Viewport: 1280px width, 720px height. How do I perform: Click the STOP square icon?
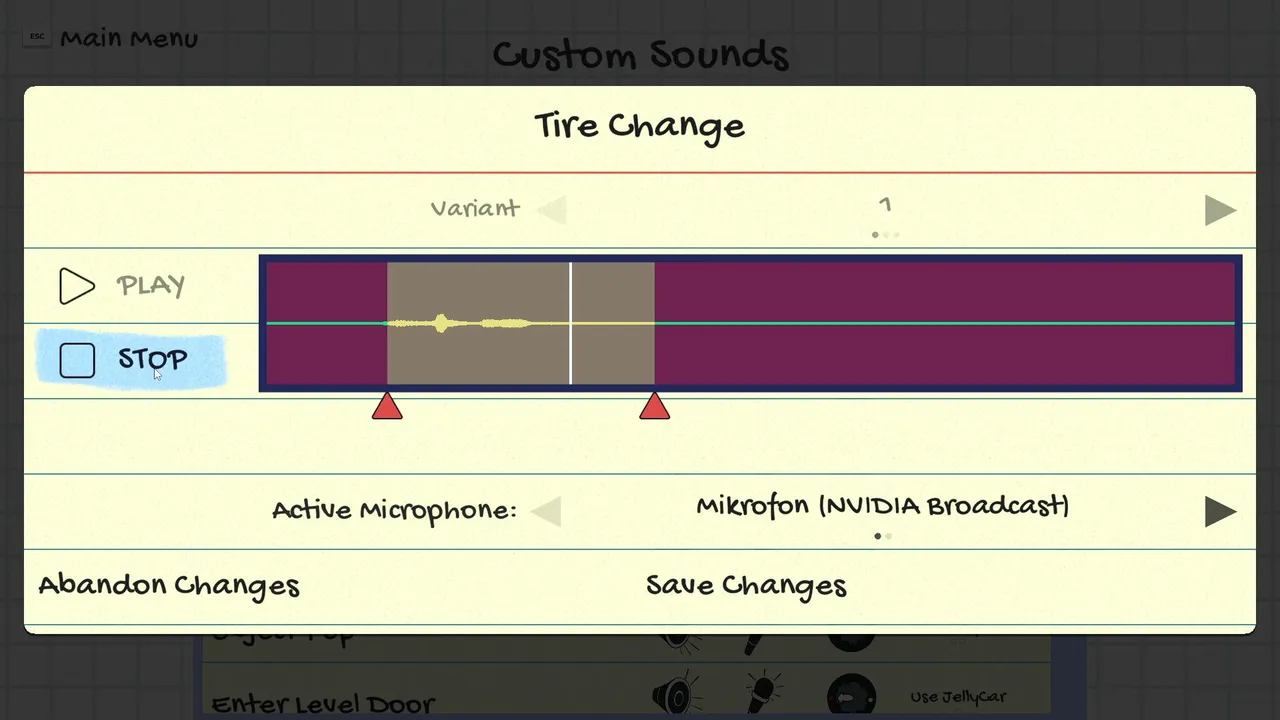point(77,360)
